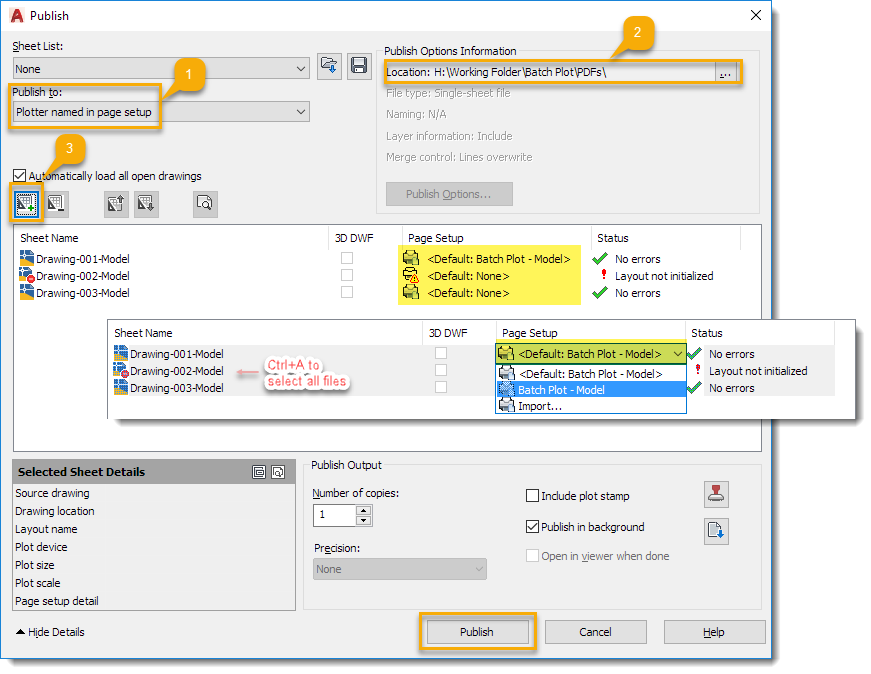
Task: Enable Include plot stamp
Action: pyautogui.click(x=531, y=495)
